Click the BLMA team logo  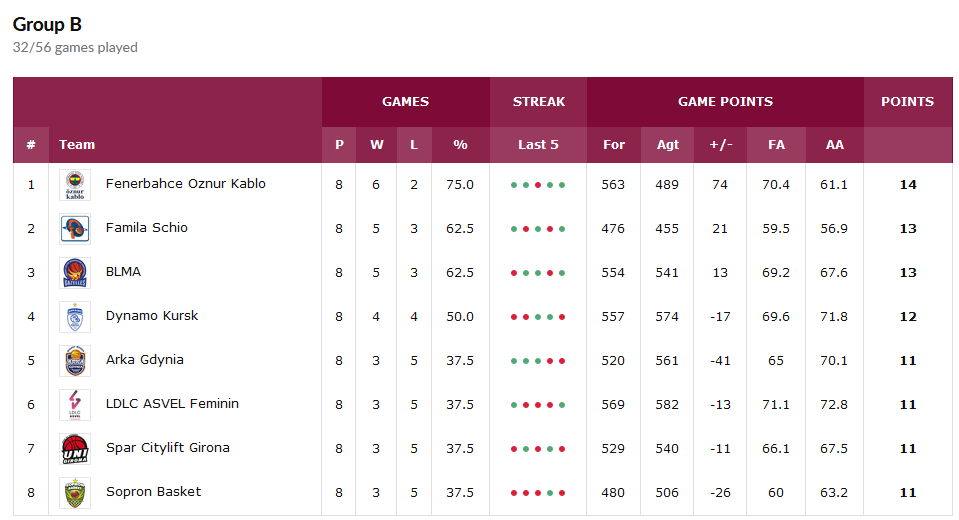(75, 273)
